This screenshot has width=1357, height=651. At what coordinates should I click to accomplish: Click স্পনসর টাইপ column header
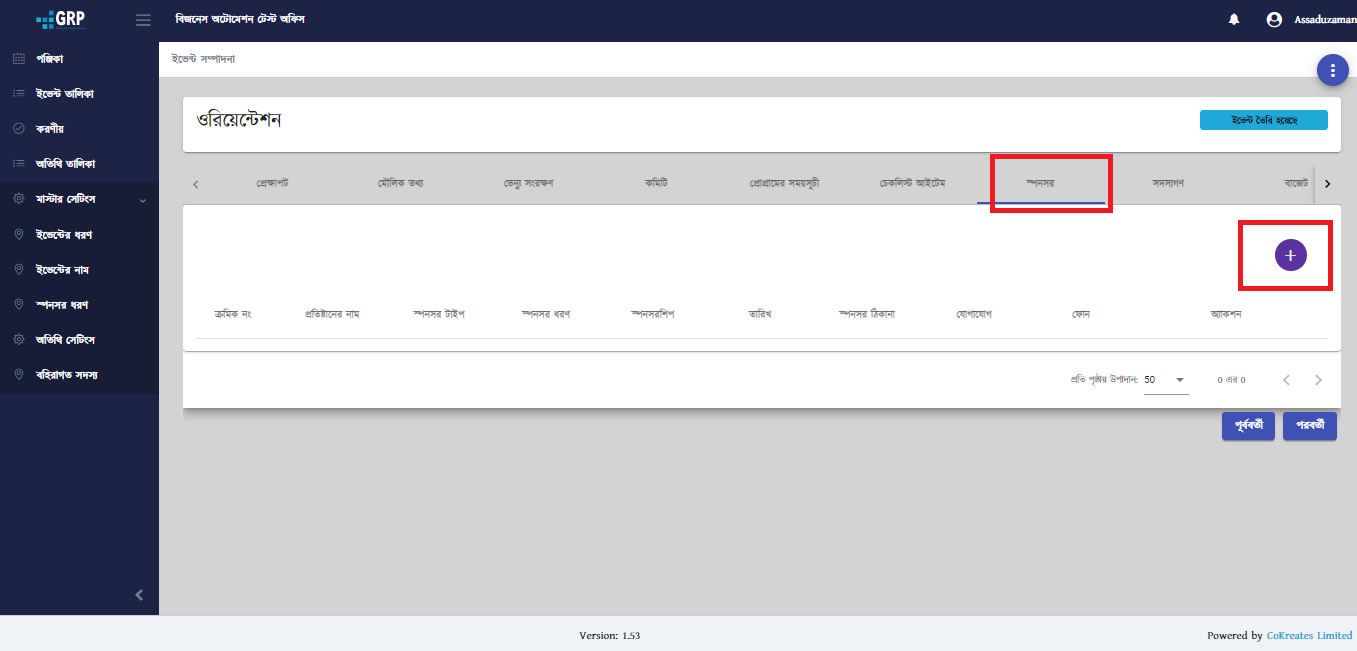[x=439, y=314]
